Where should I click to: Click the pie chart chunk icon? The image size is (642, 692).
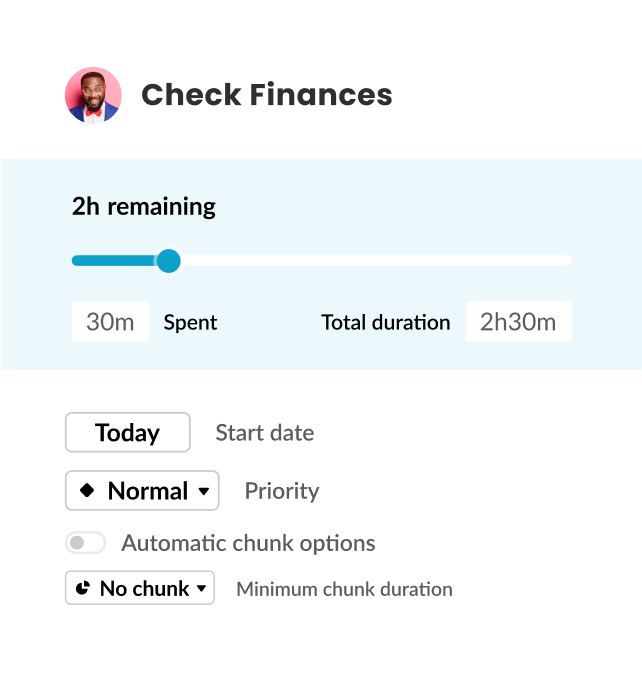pos(84,588)
